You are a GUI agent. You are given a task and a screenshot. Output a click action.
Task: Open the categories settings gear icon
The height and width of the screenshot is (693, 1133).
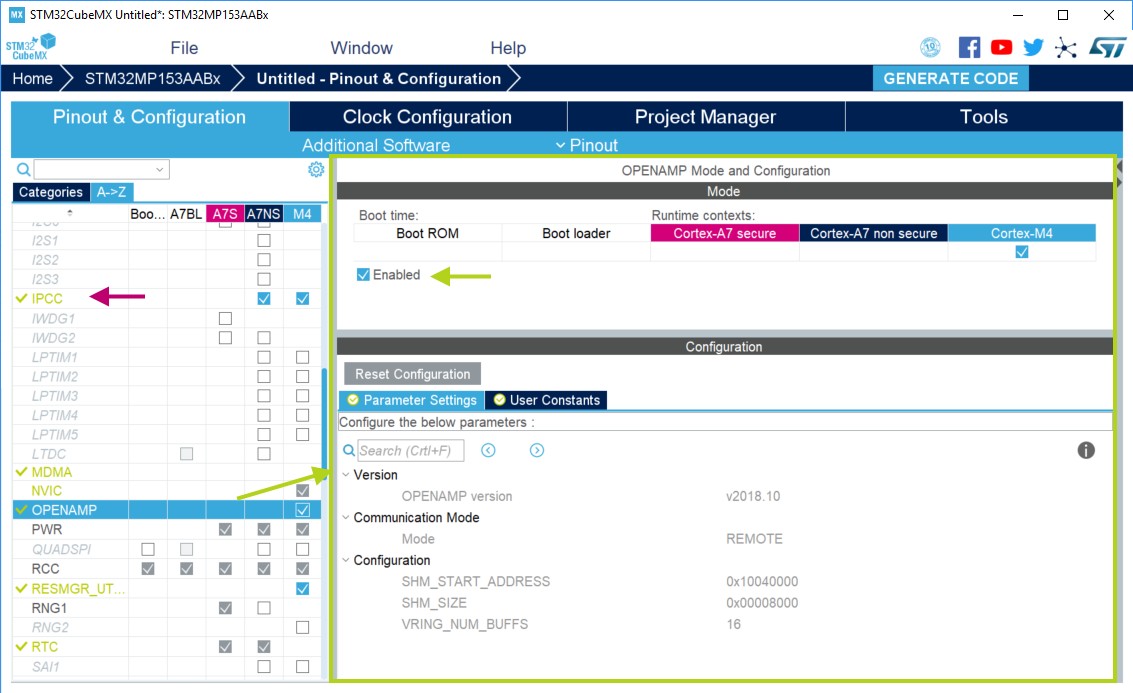(316, 169)
